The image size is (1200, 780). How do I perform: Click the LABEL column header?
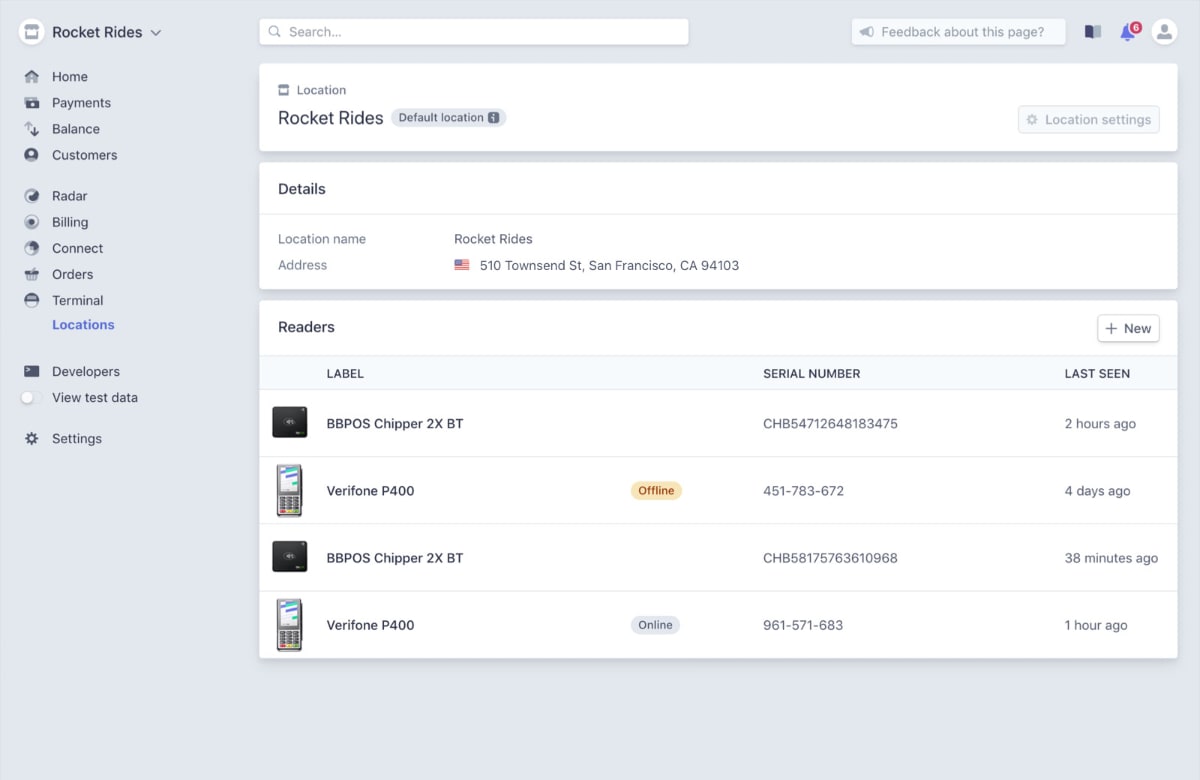pyautogui.click(x=345, y=374)
